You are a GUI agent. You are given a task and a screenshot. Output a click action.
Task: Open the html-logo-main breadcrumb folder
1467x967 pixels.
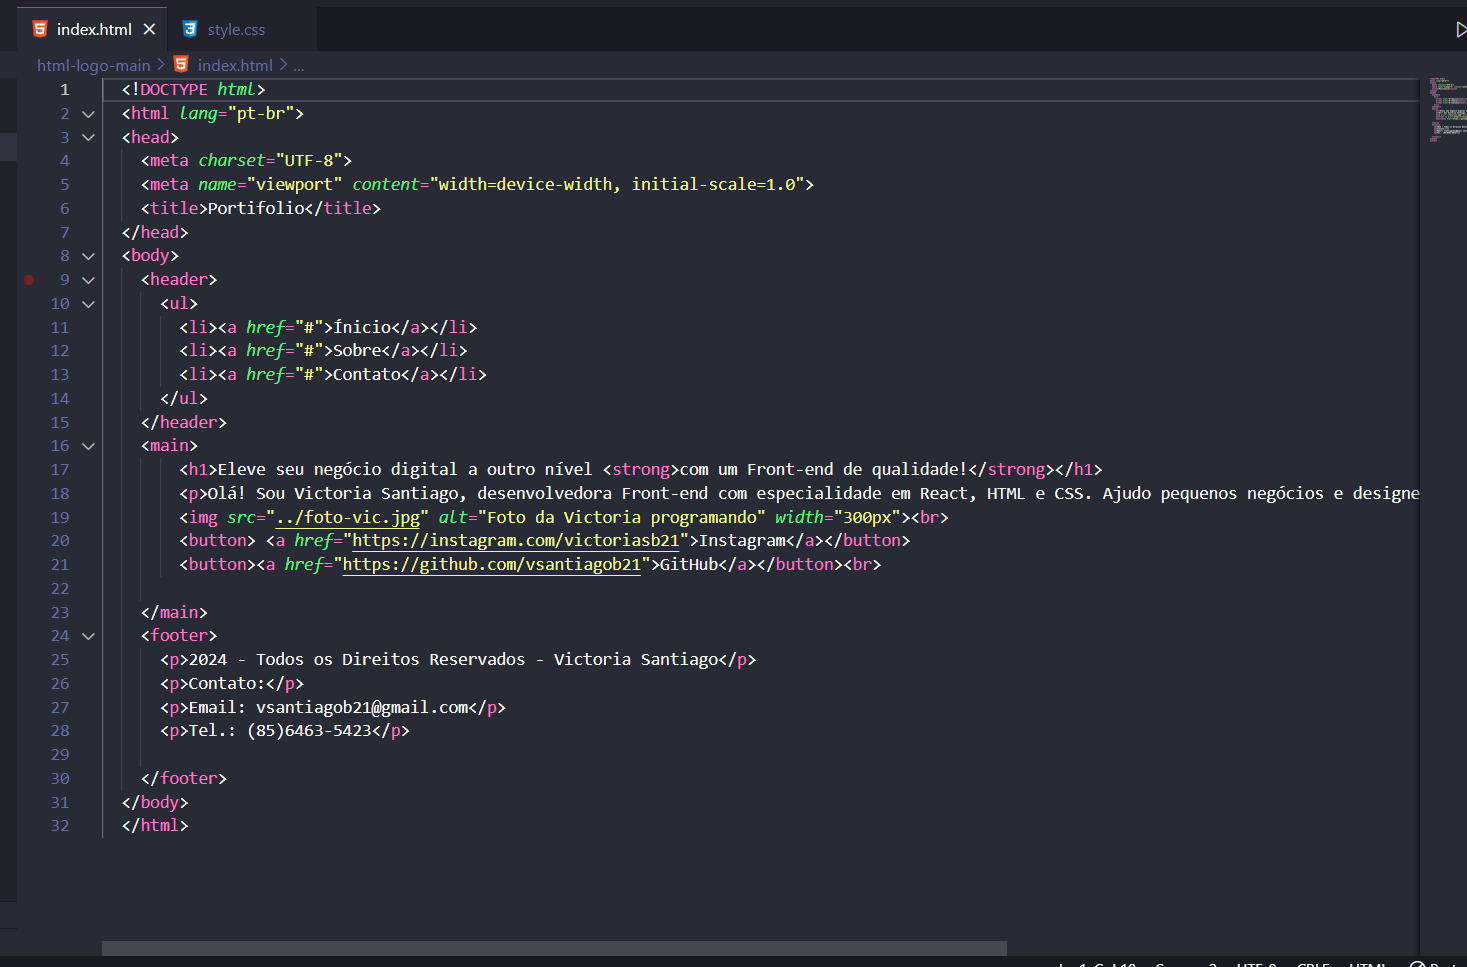point(93,65)
